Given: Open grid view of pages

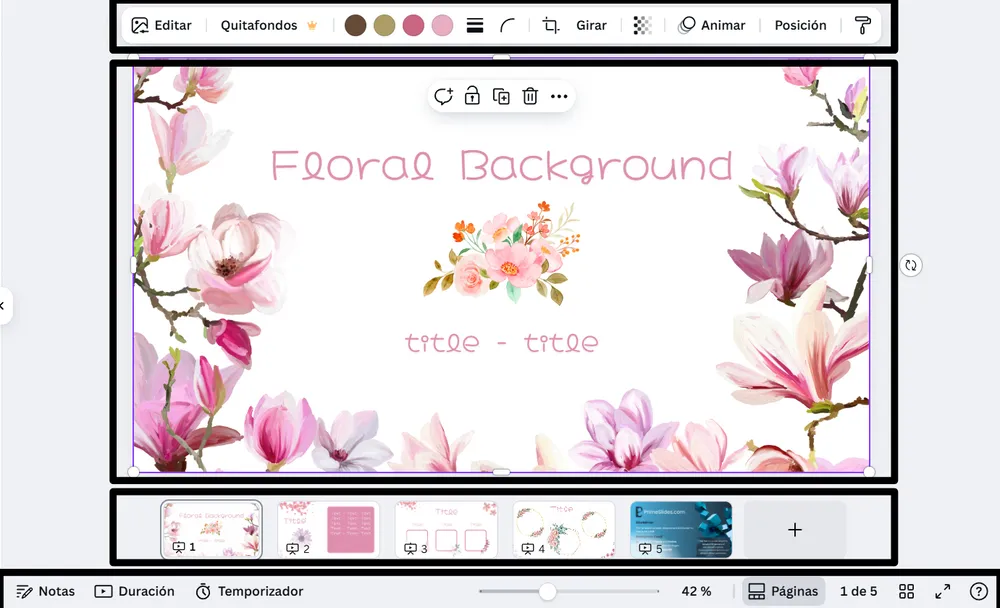Looking at the screenshot, I should [906, 591].
